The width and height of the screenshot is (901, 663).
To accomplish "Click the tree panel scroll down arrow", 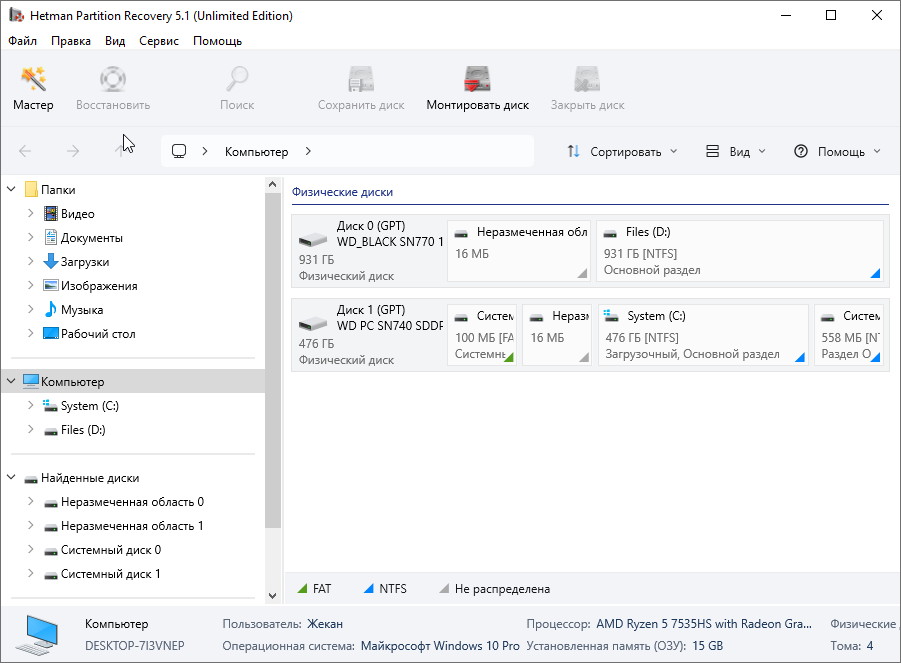I will pos(272,596).
